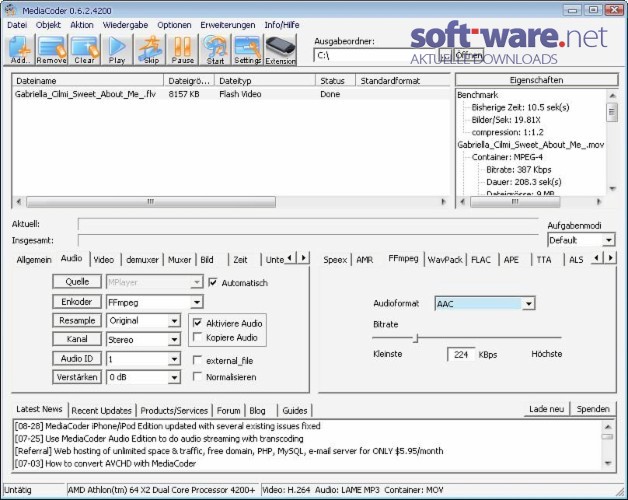Image resolution: width=628 pixels, height=500 pixels.
Task: Open the Guides tab
Action: pos(295,411)
